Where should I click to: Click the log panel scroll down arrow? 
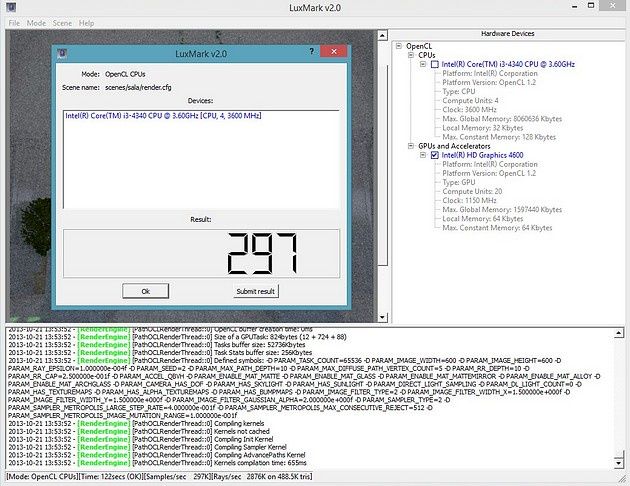click(x=619, y=463)
